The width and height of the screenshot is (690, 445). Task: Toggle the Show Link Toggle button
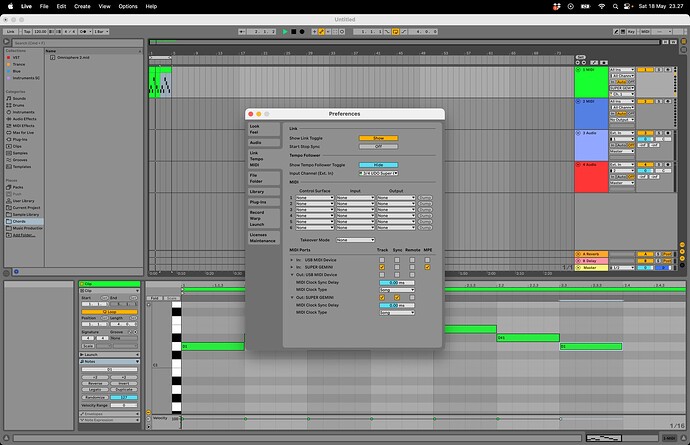tap(378, 138)
